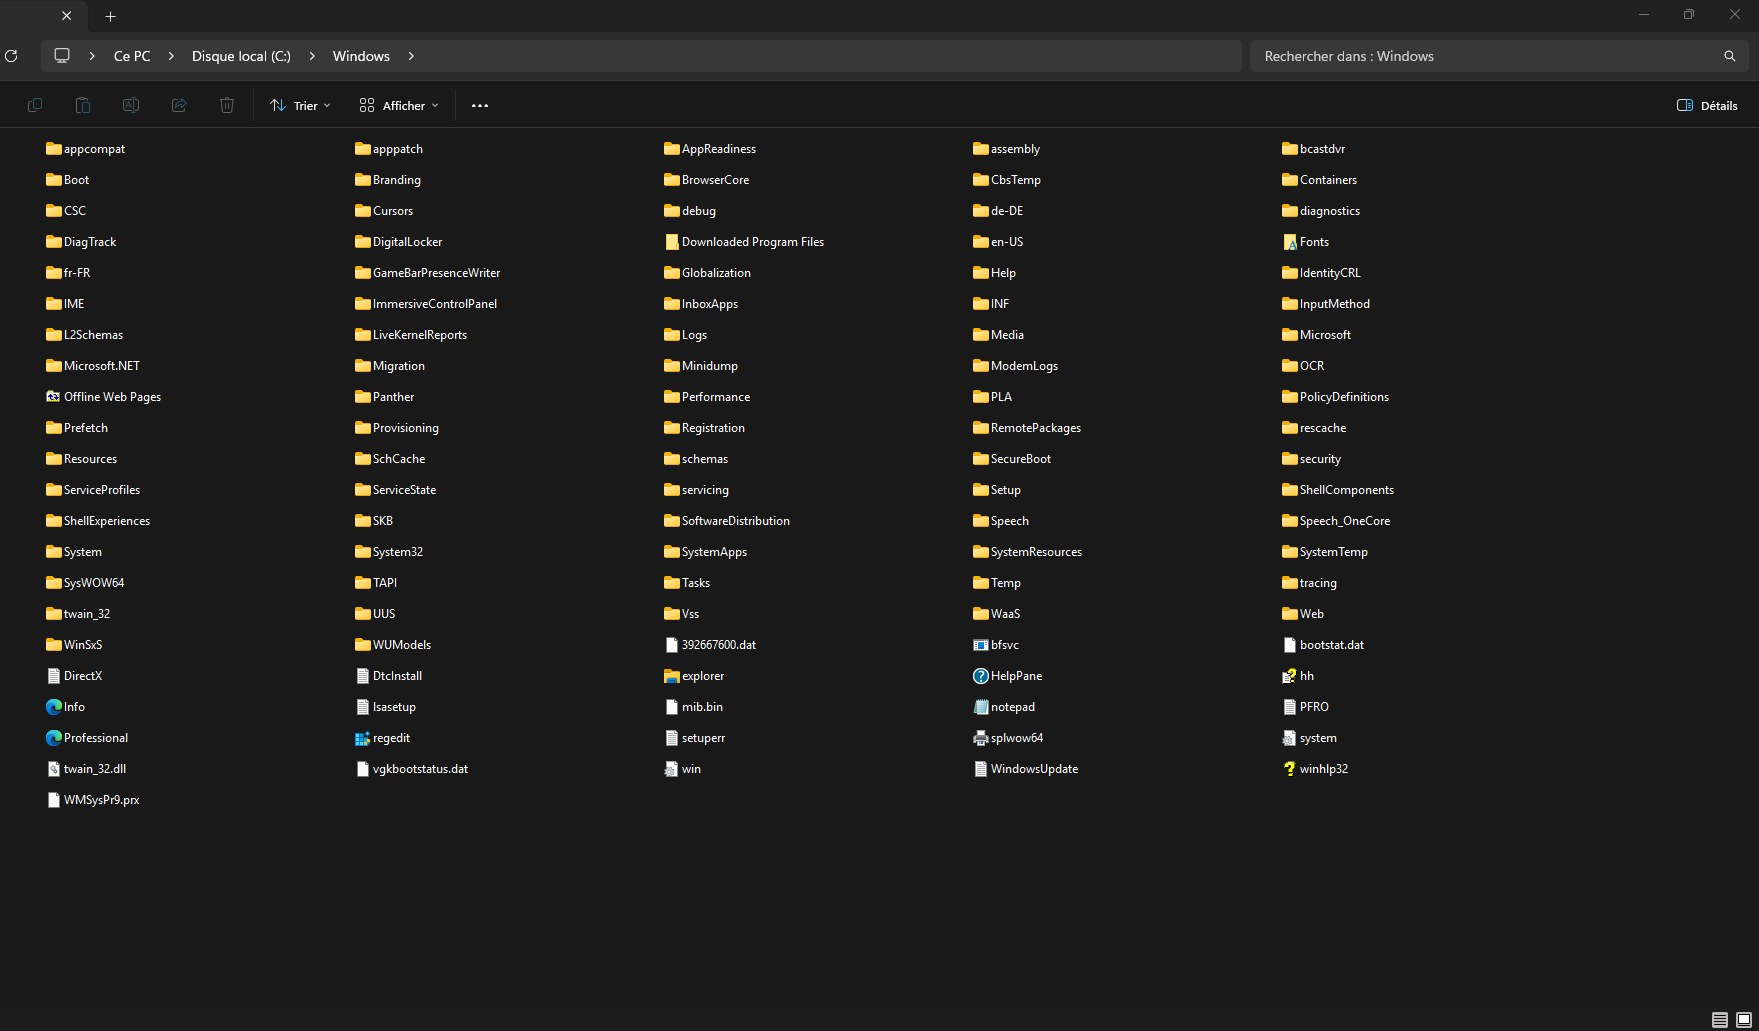Click the Paste icon in the toolbar

(x=83, y=105)
